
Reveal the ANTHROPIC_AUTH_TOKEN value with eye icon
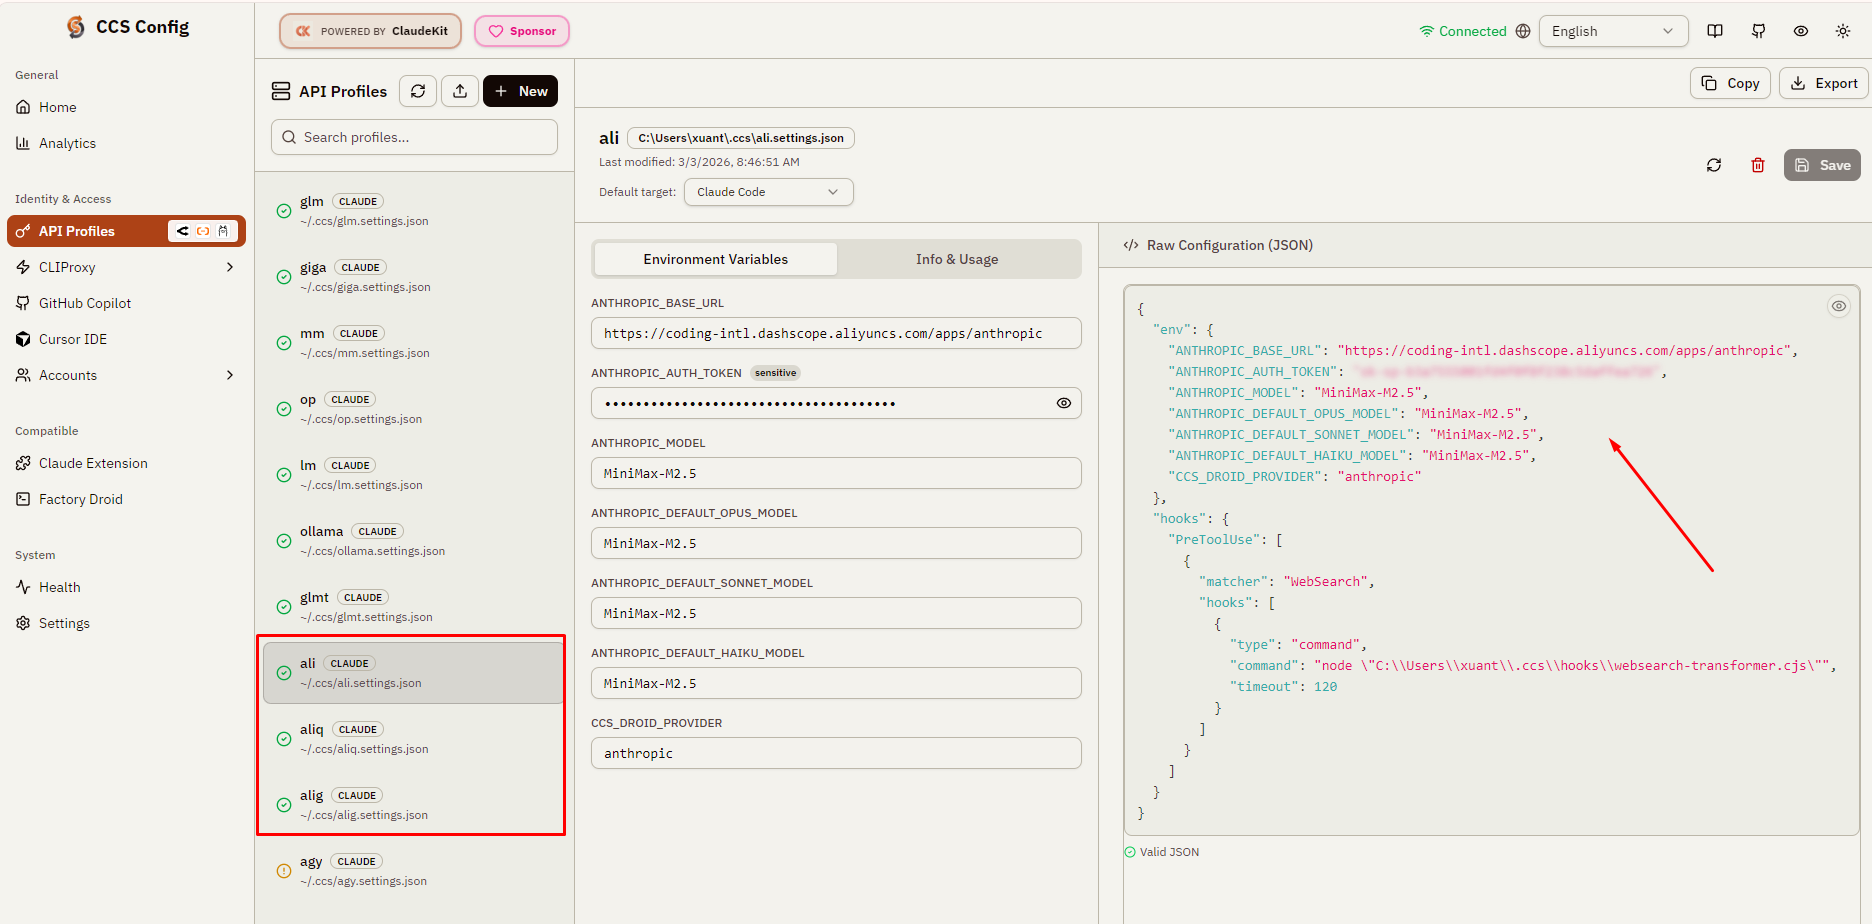pyautogui.click(x=1063, y=403)
